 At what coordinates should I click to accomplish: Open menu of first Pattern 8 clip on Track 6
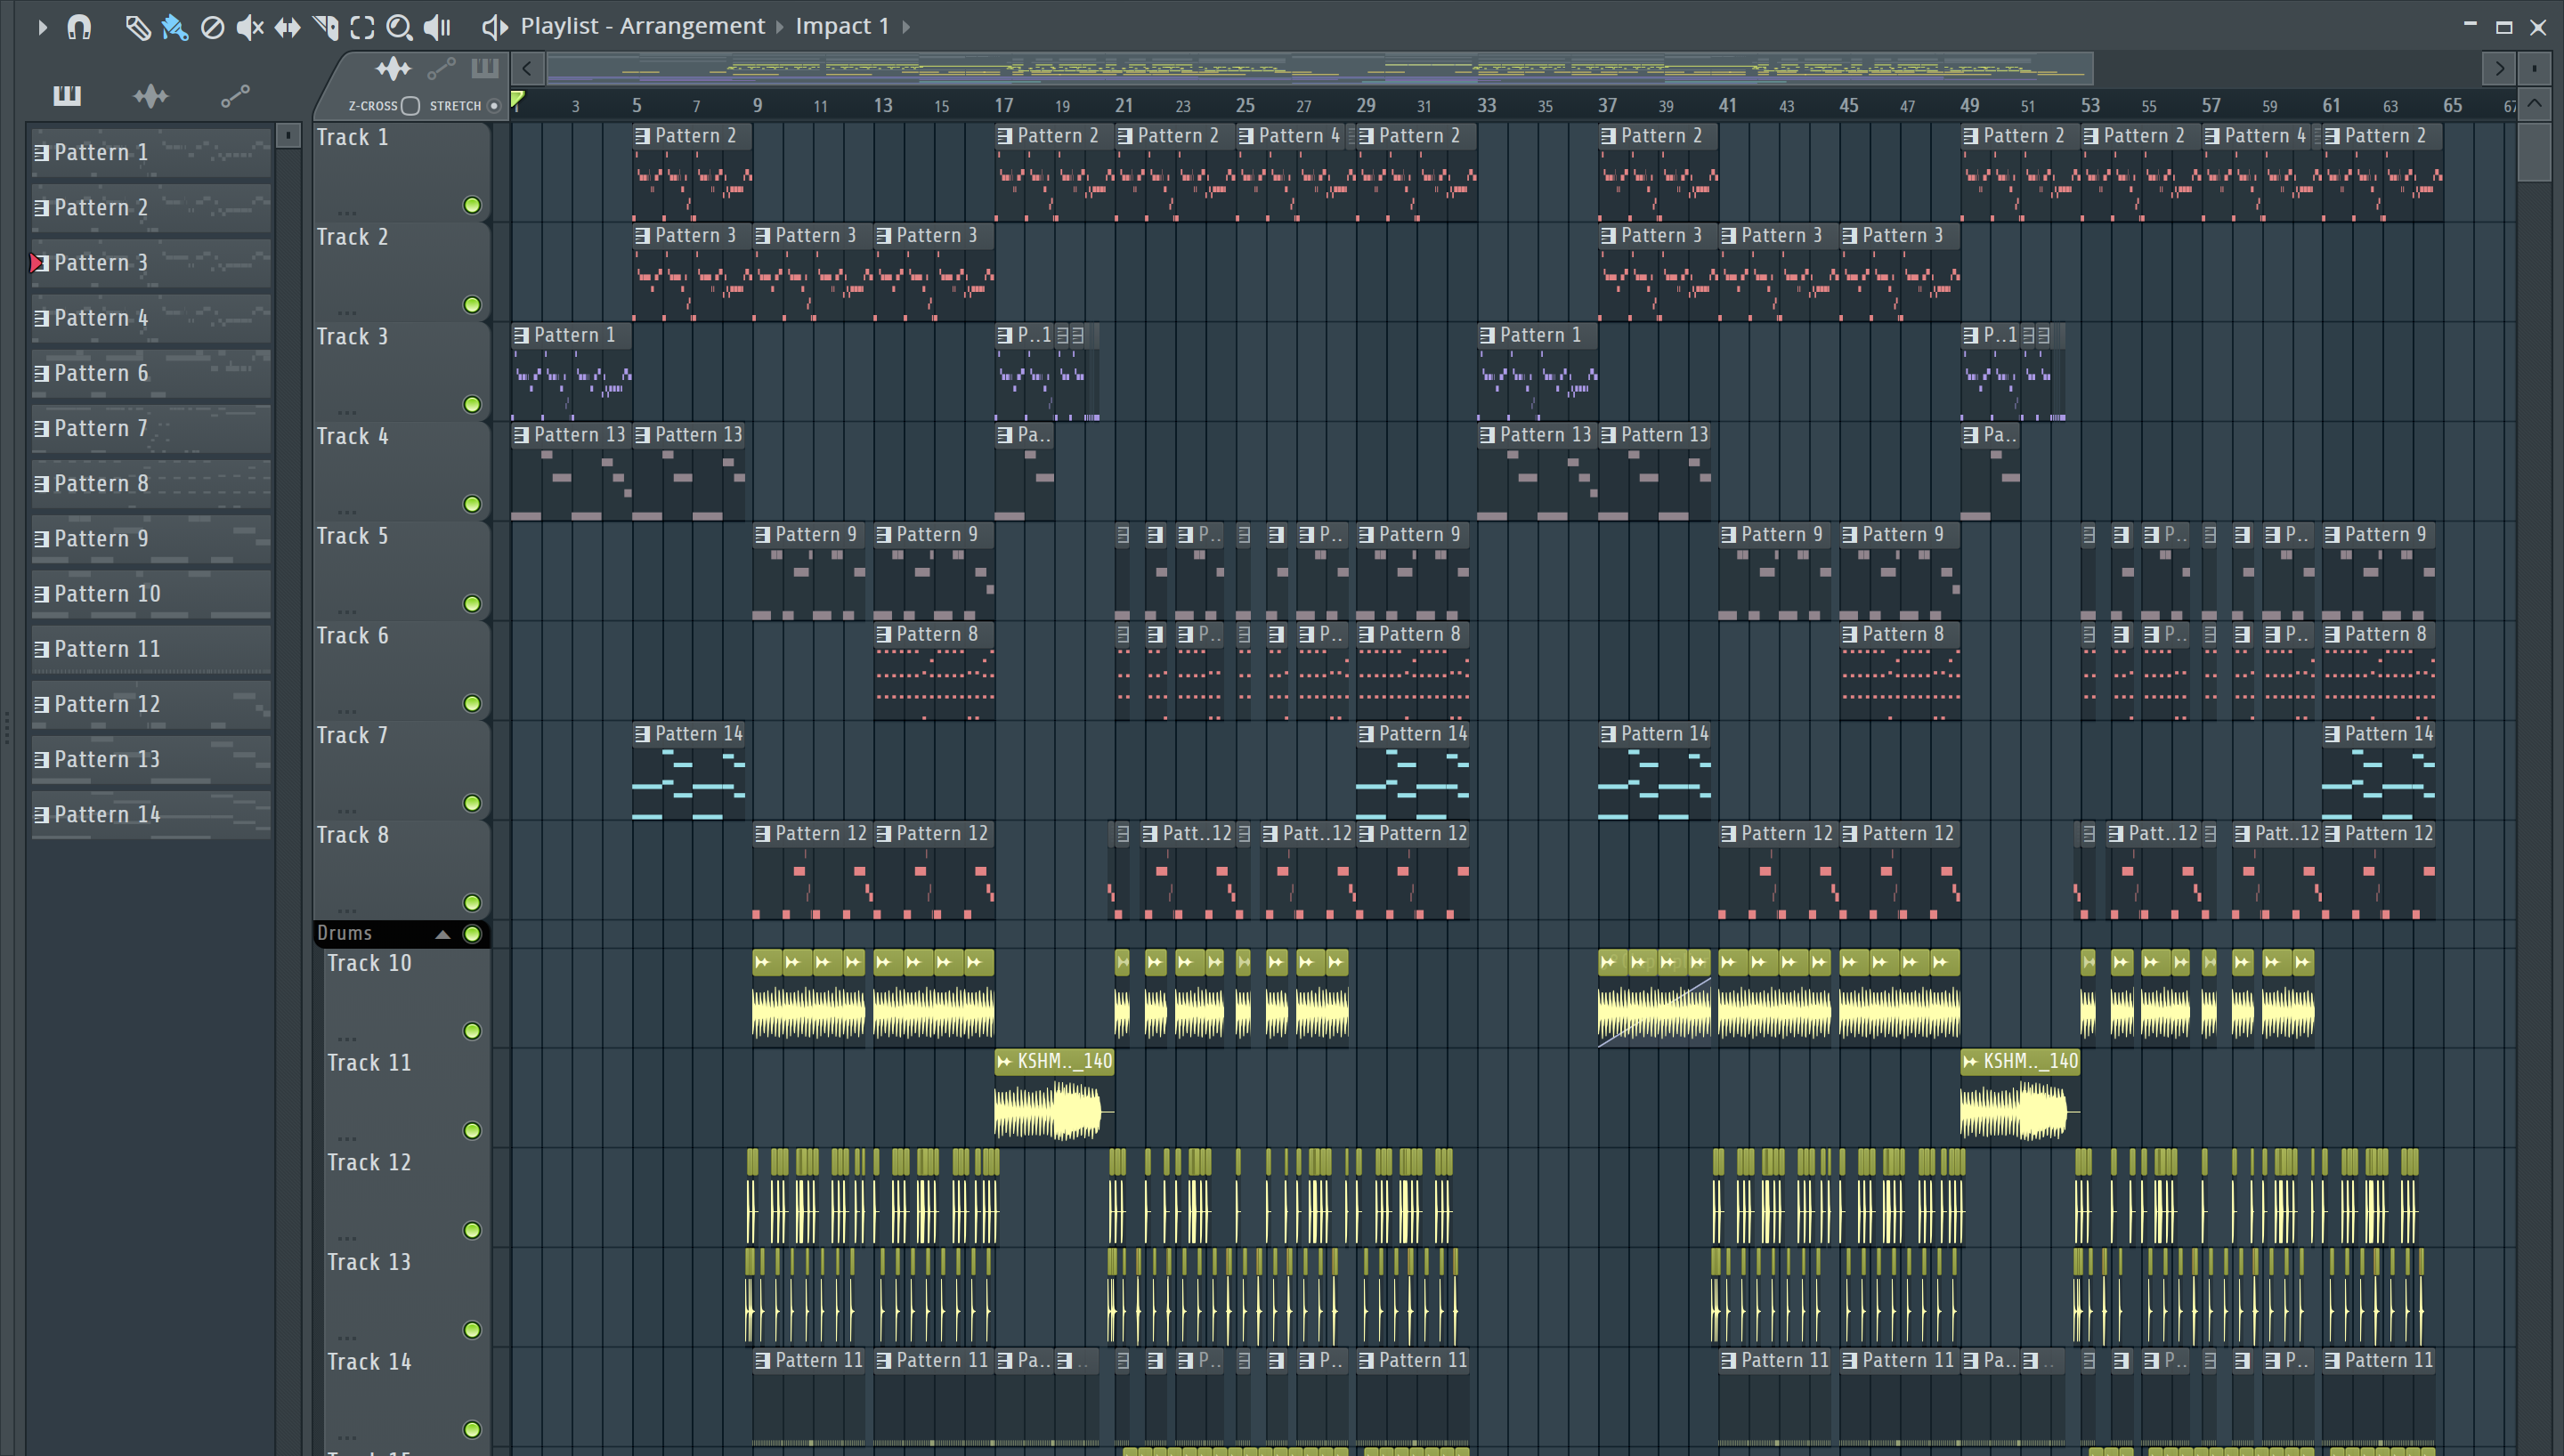(x=884, y=635)
